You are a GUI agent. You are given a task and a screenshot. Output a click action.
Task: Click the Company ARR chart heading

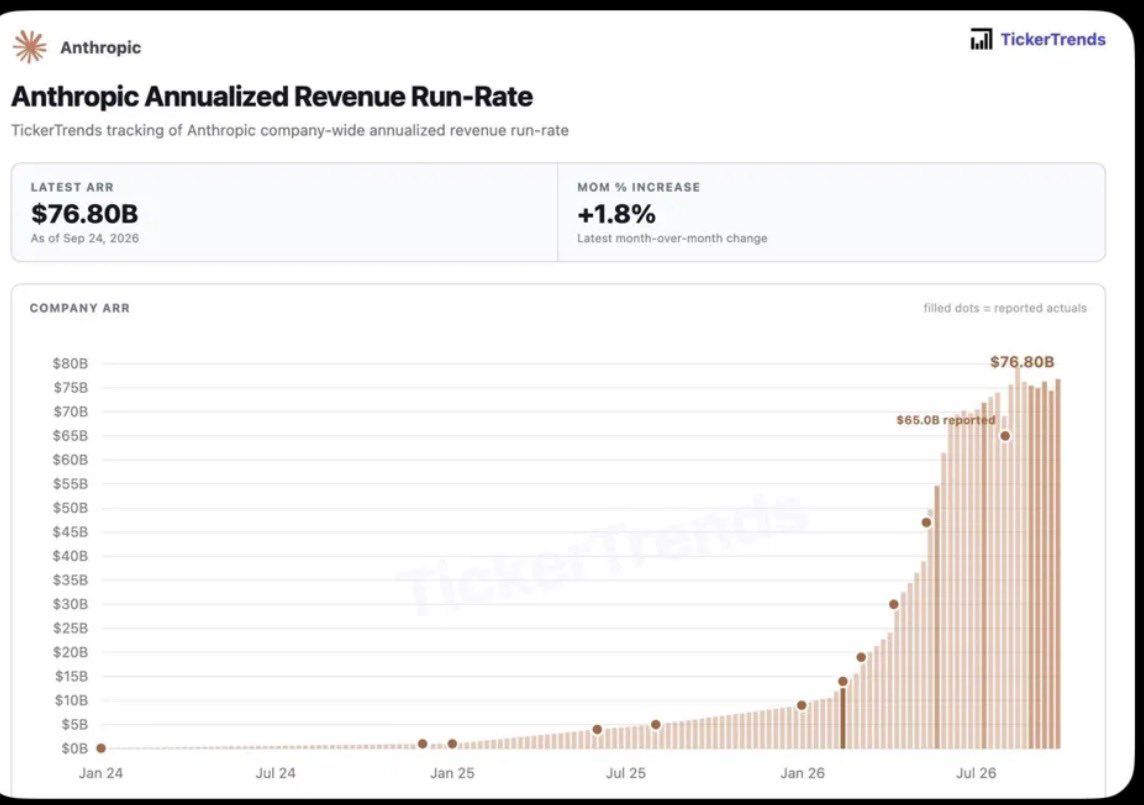point(80,308)
